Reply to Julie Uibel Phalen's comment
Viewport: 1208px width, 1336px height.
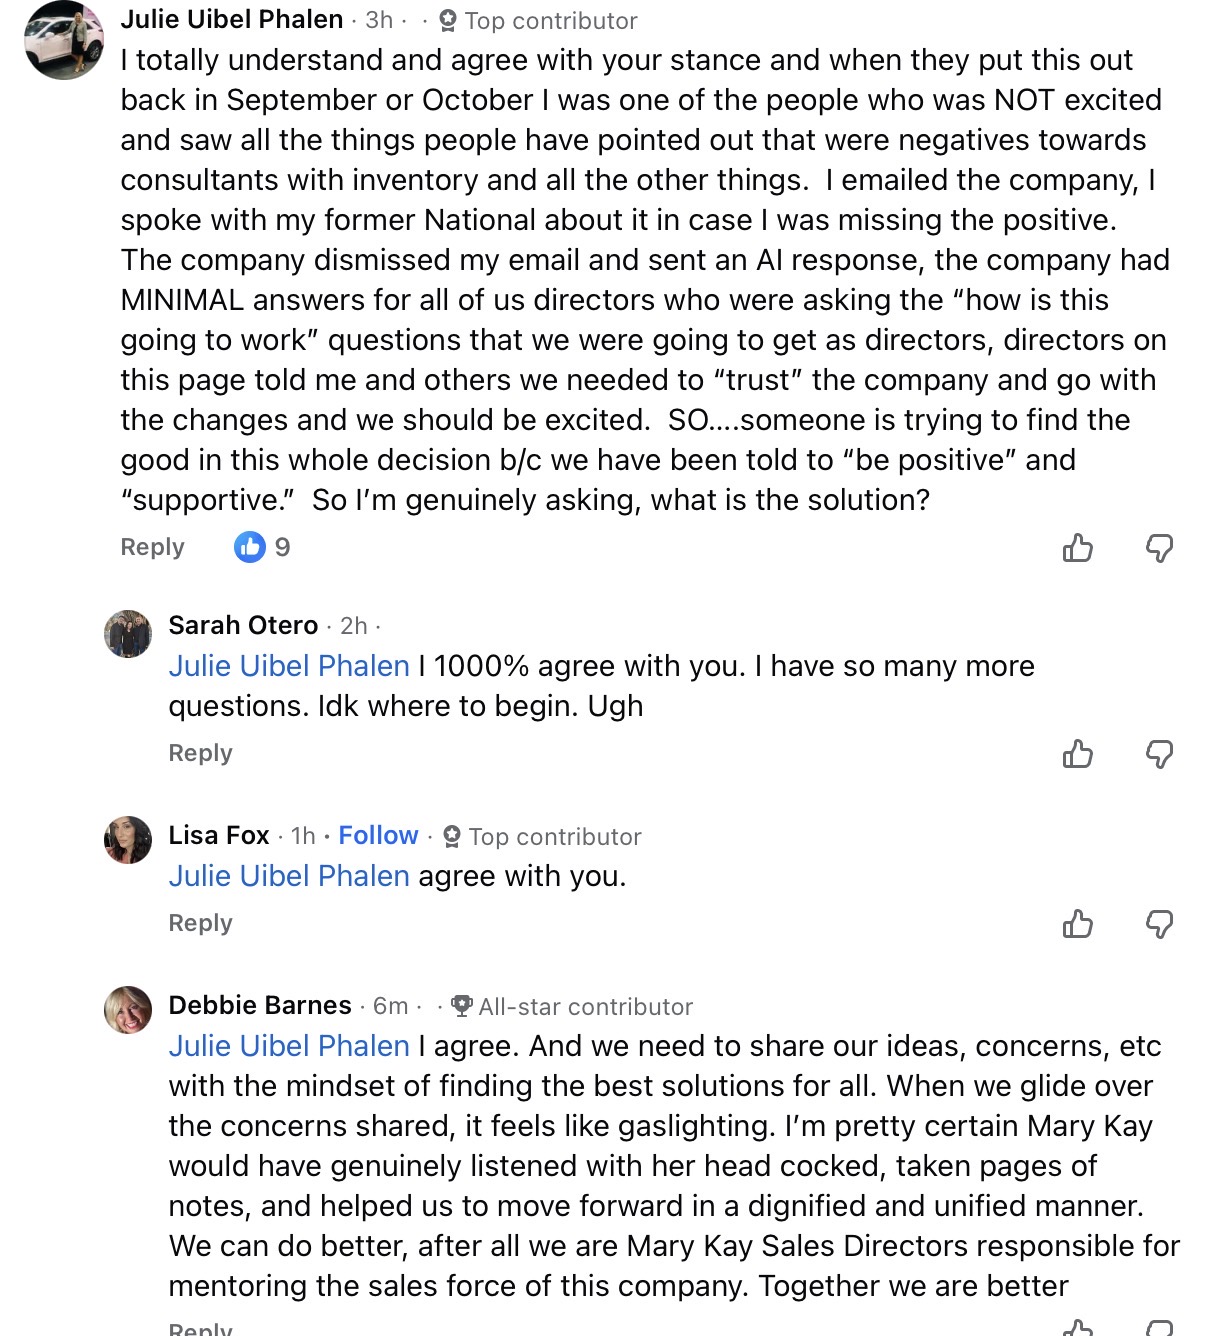[152, 547]
